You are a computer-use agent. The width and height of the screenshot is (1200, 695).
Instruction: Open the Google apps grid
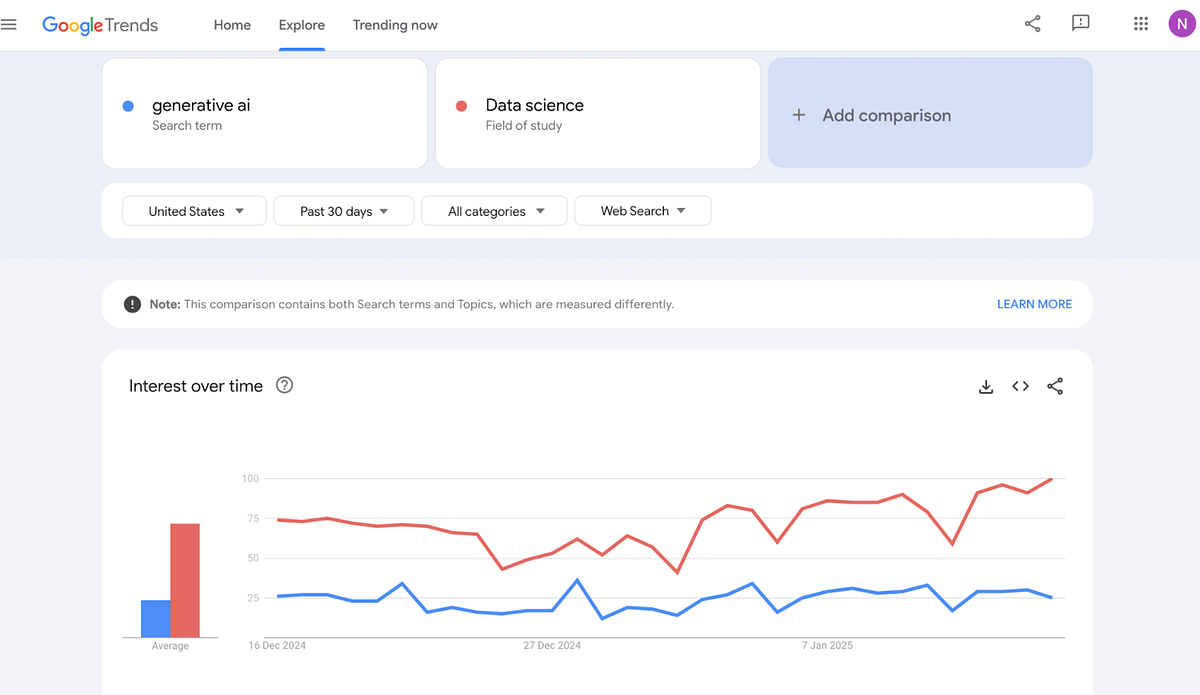point(1140,24)
